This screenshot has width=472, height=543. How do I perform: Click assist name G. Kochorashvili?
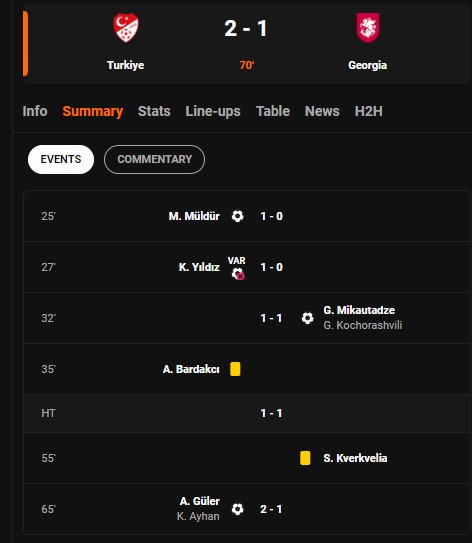click(363, 325)
